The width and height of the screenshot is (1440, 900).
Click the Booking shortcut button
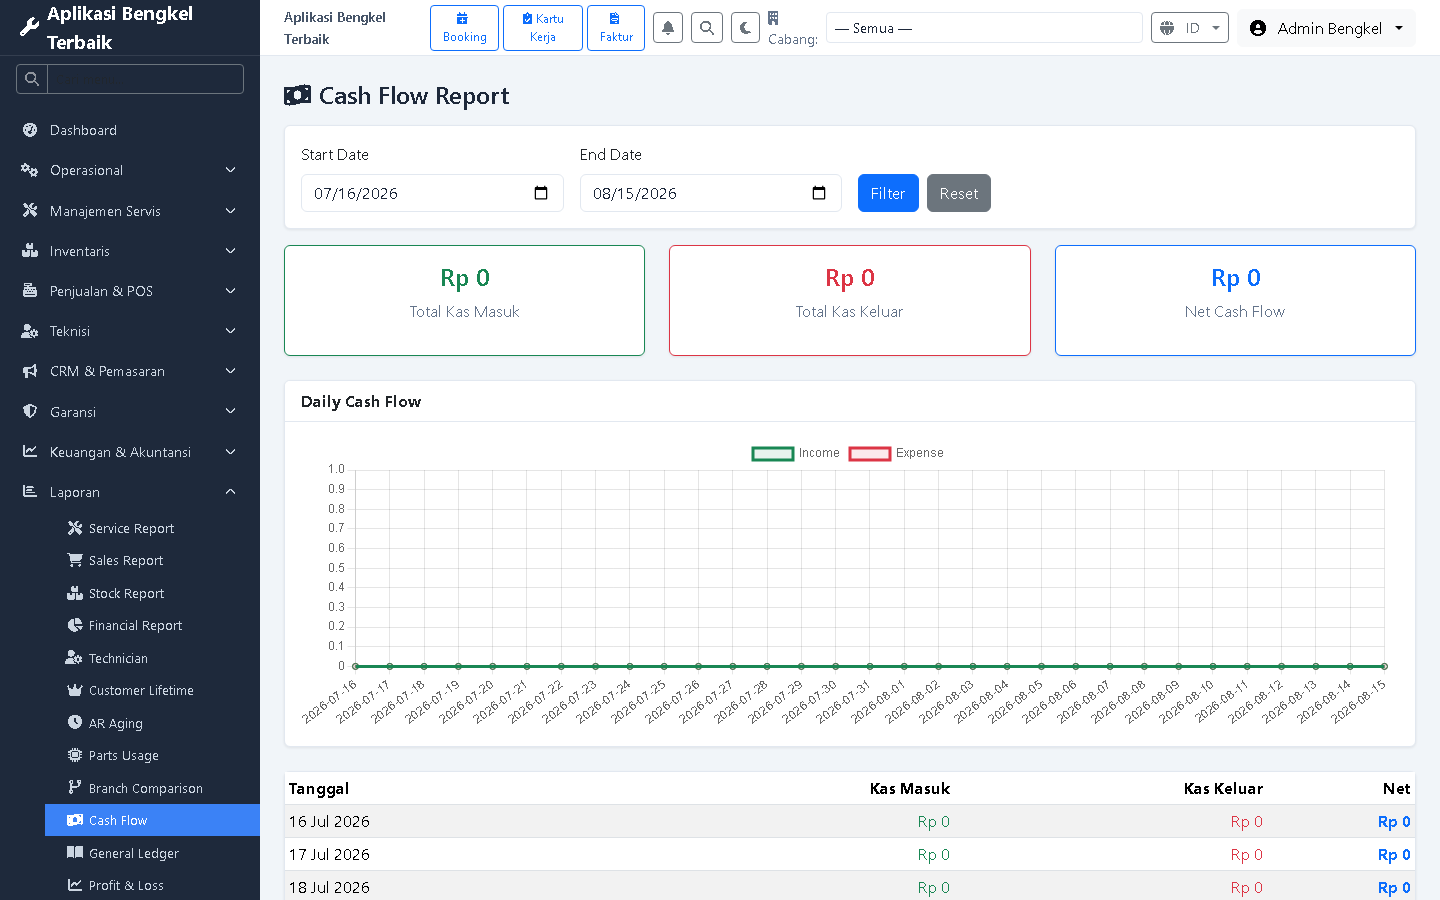pos(465,28)
